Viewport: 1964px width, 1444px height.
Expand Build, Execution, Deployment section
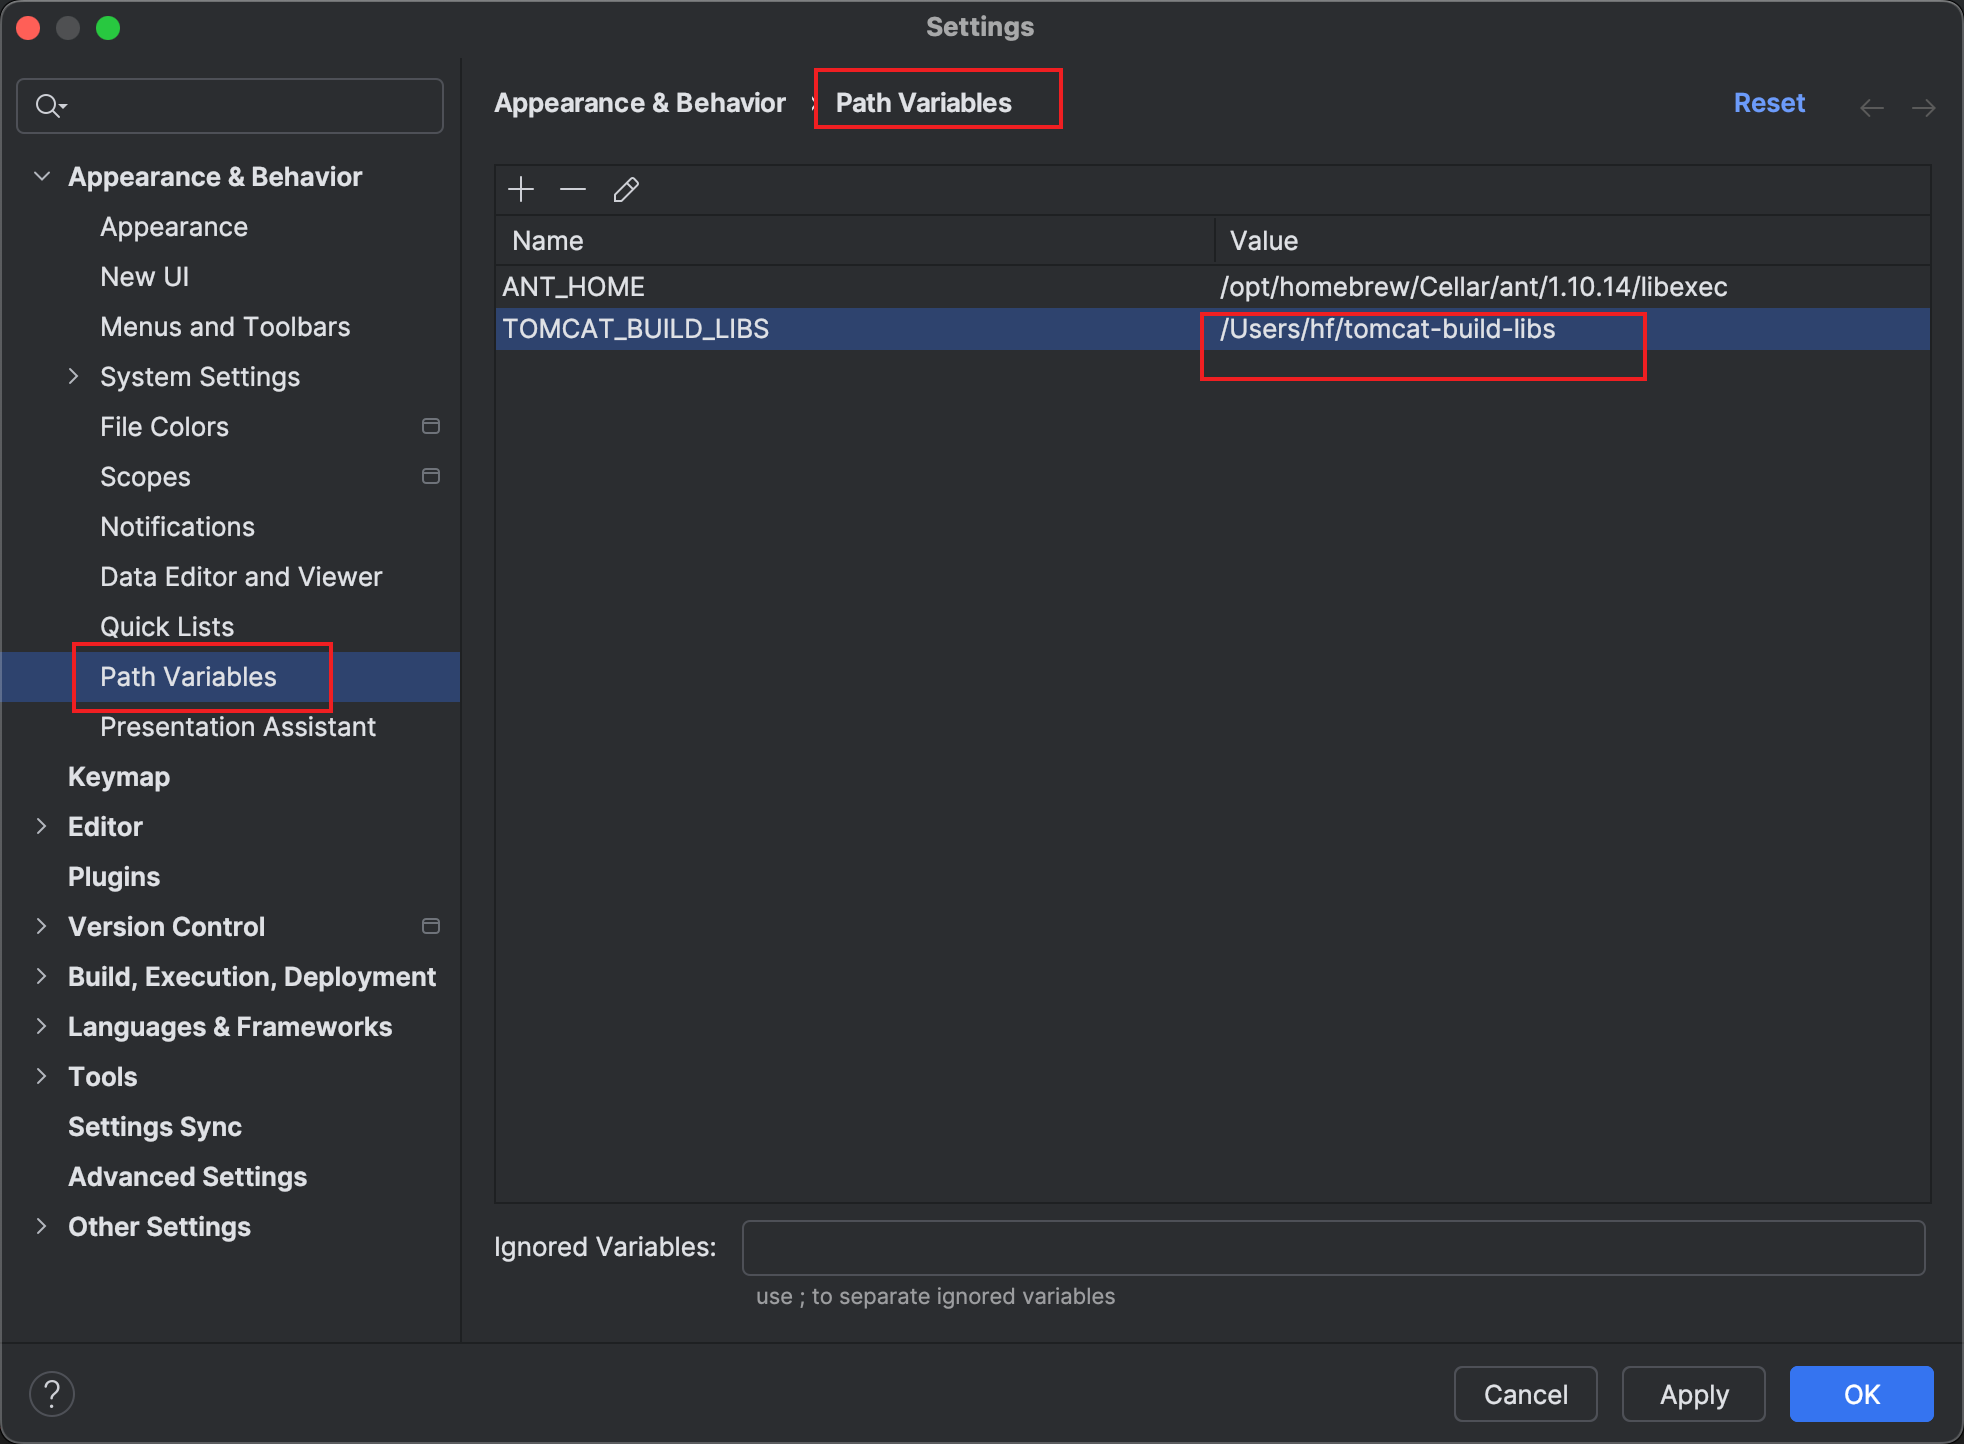[x=42, y=976]
